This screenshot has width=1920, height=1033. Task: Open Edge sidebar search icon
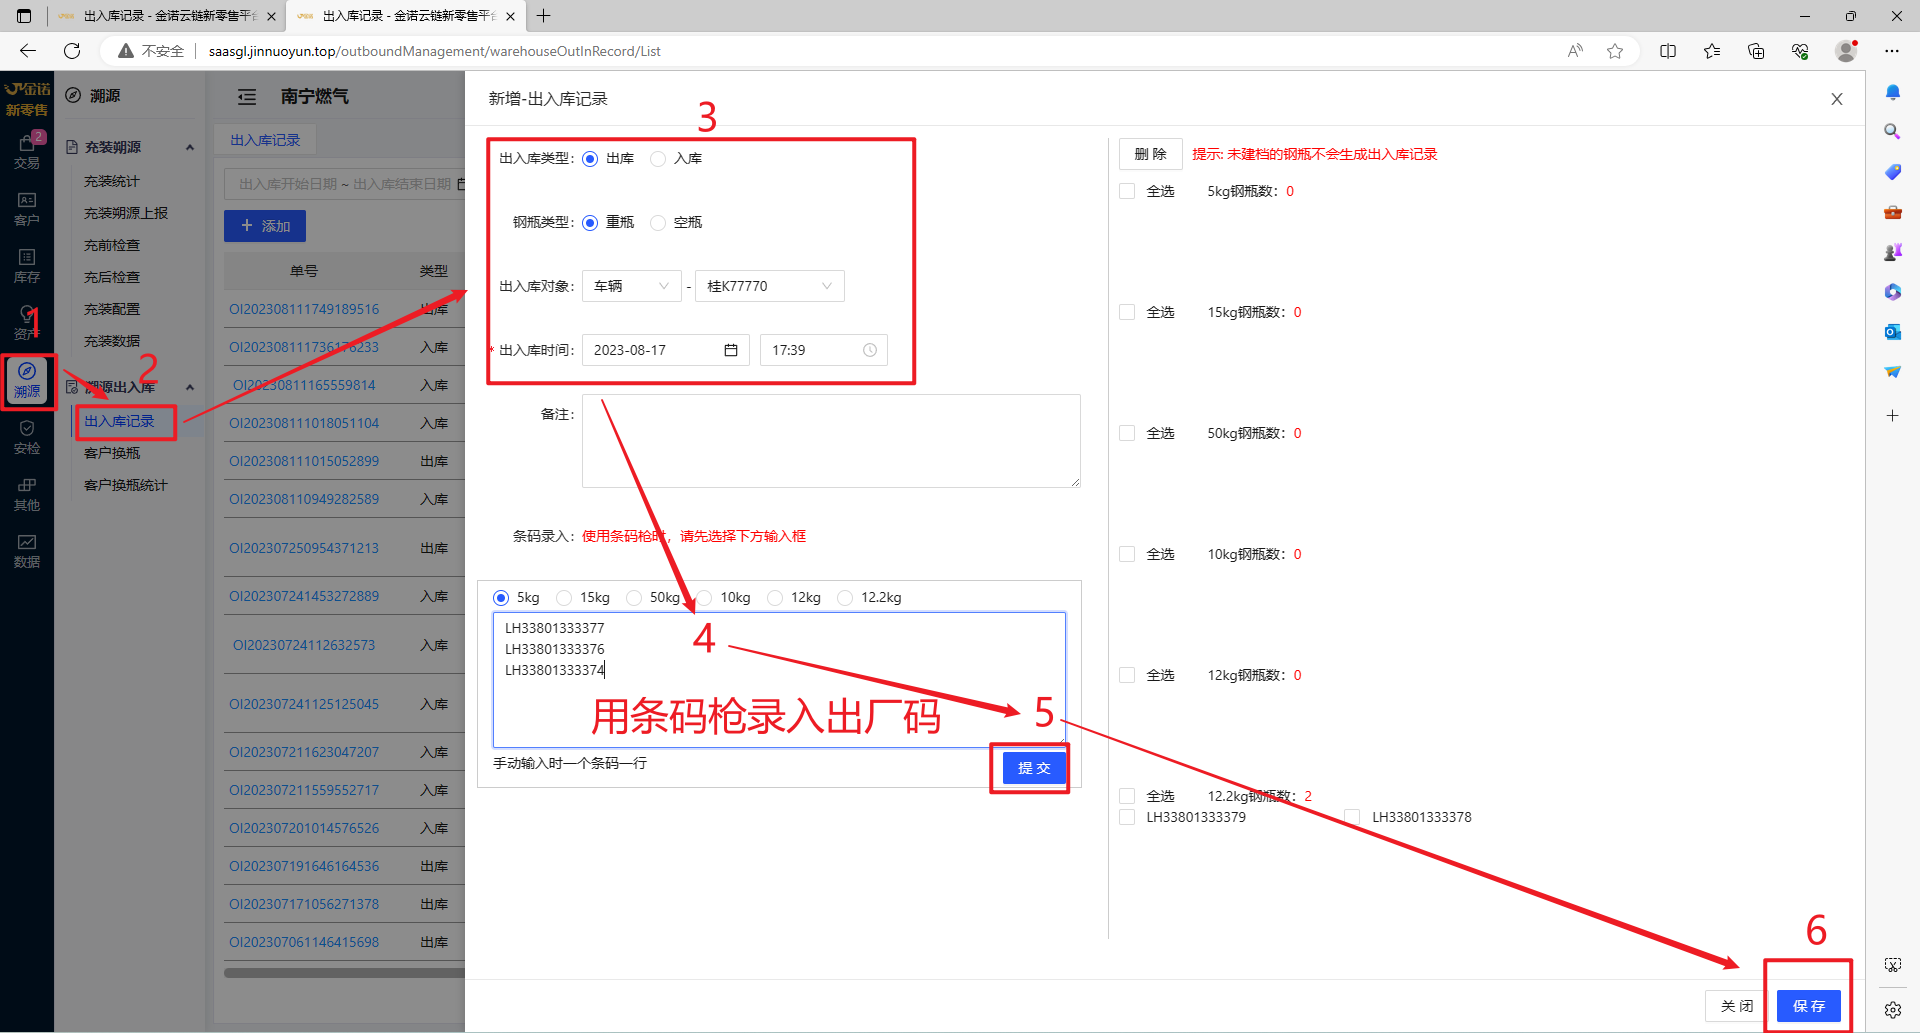(x=1893, y=132)
